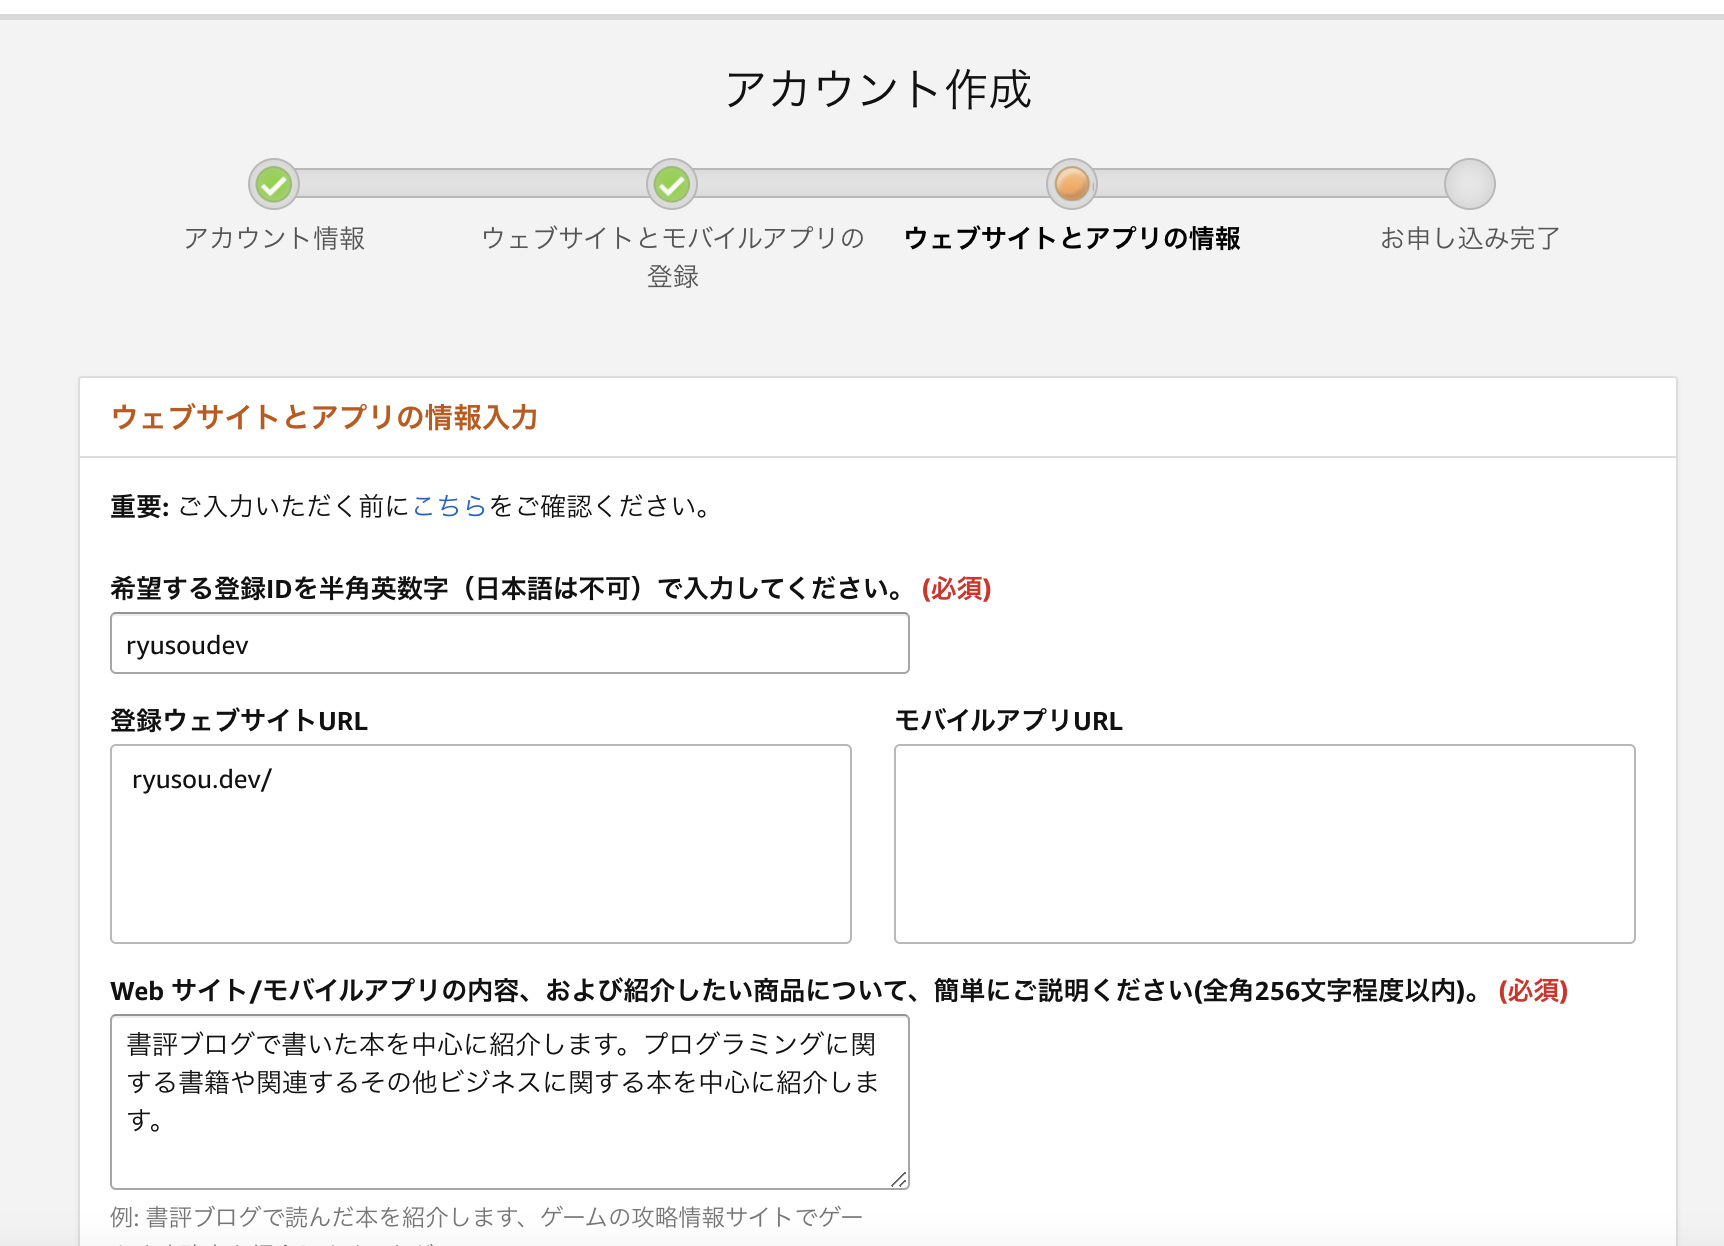Image resolution: width=1724 pixels, height=1246 pixels.
Task: Focus the registration ID field containing ryusoudev
Action: click(509, 644)
